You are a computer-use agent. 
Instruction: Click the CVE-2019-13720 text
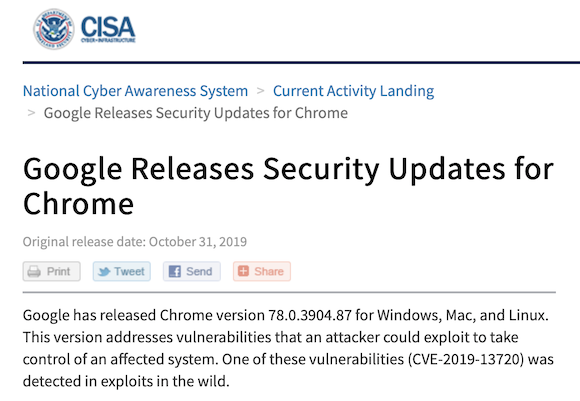click(x=466, y=359)
